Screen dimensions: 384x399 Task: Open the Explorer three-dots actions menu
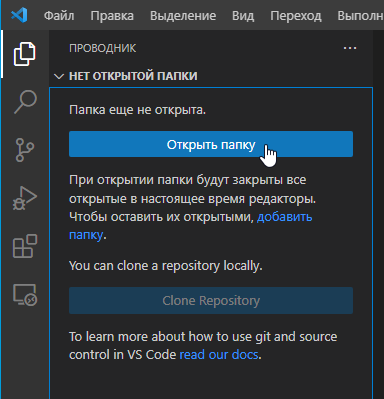pos(350,48)
